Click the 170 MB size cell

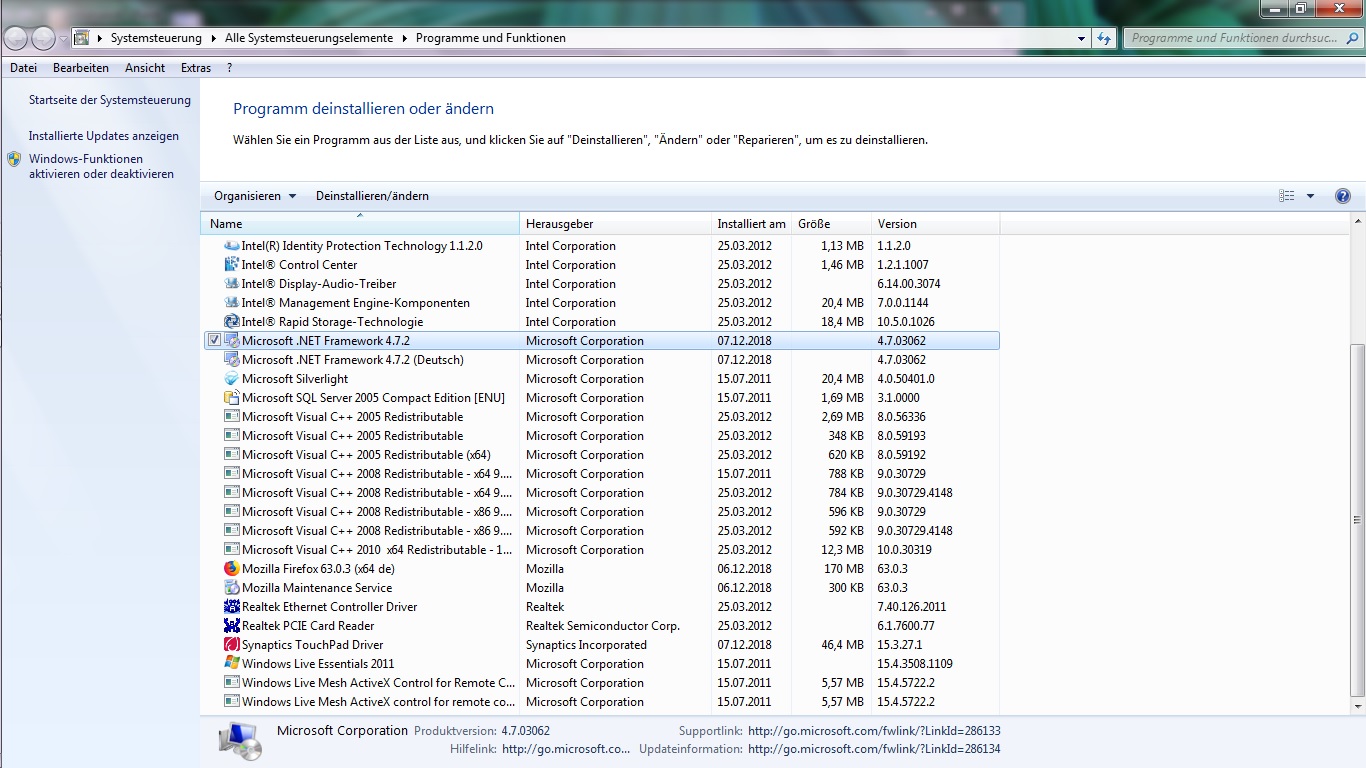(844, 569)
